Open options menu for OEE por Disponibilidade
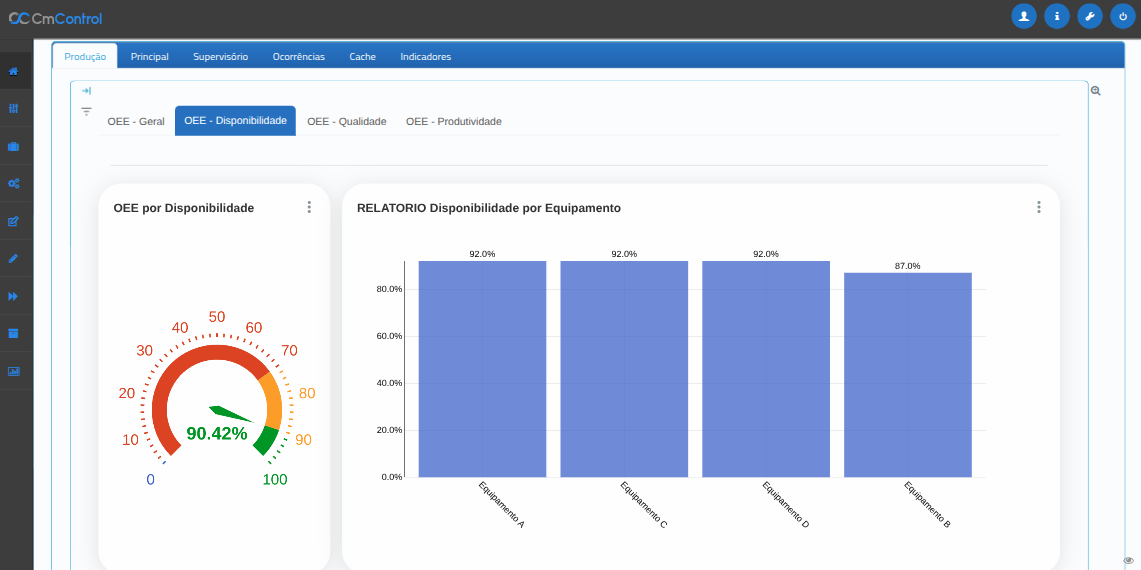 309,207
